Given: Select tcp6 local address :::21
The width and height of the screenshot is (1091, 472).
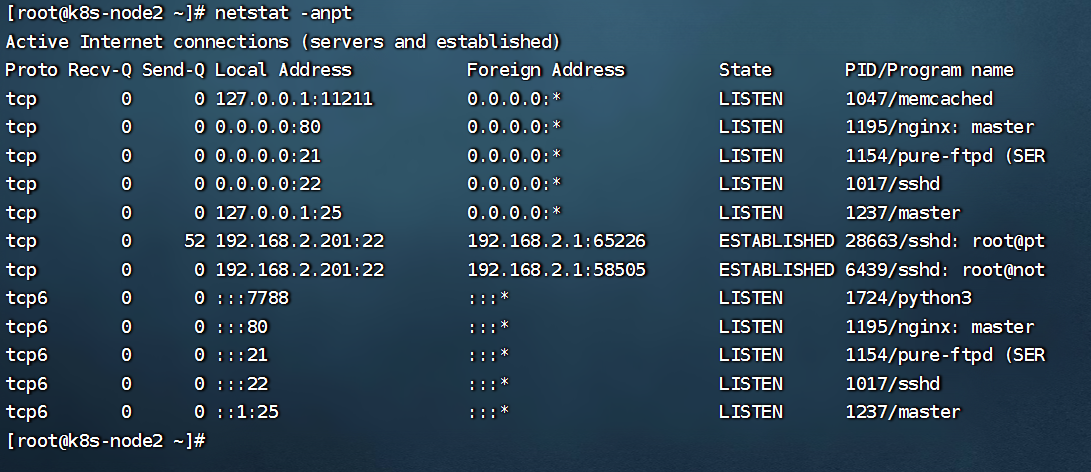Looking at the screenshot, I should (241, 356).
